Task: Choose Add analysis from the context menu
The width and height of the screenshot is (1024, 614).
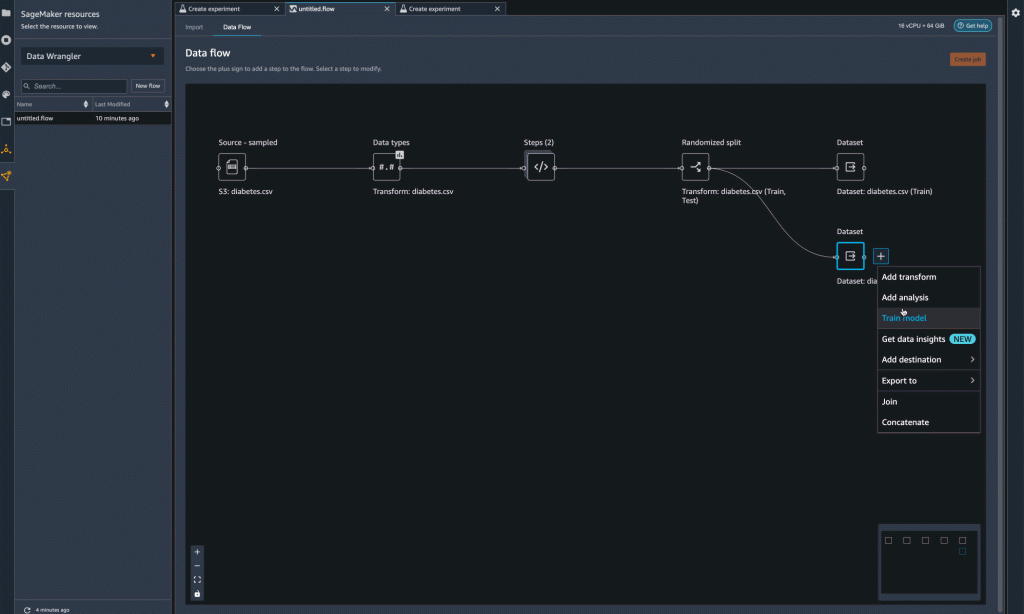Action: click(x=928, y=297)
